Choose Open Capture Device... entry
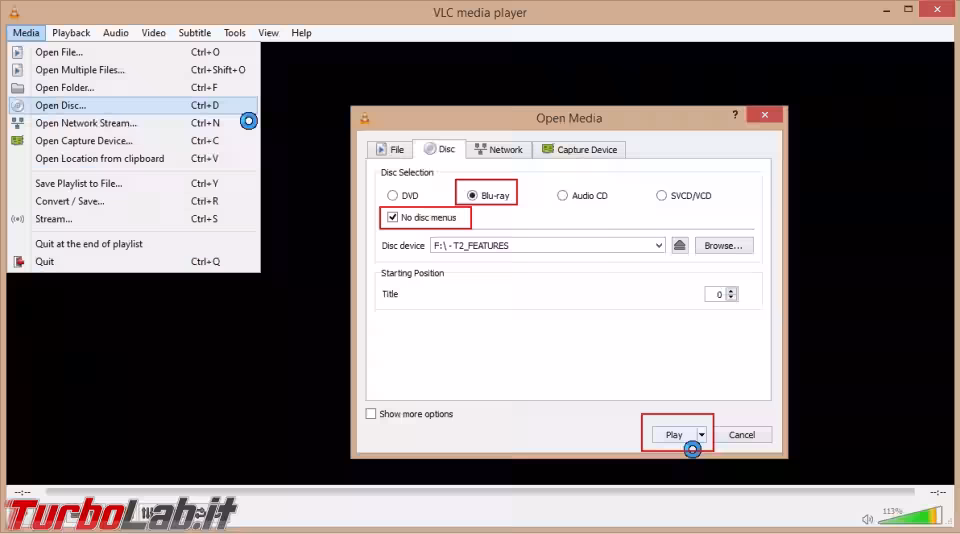This screenshot has height=534, width=960. [x=132, y=141]
